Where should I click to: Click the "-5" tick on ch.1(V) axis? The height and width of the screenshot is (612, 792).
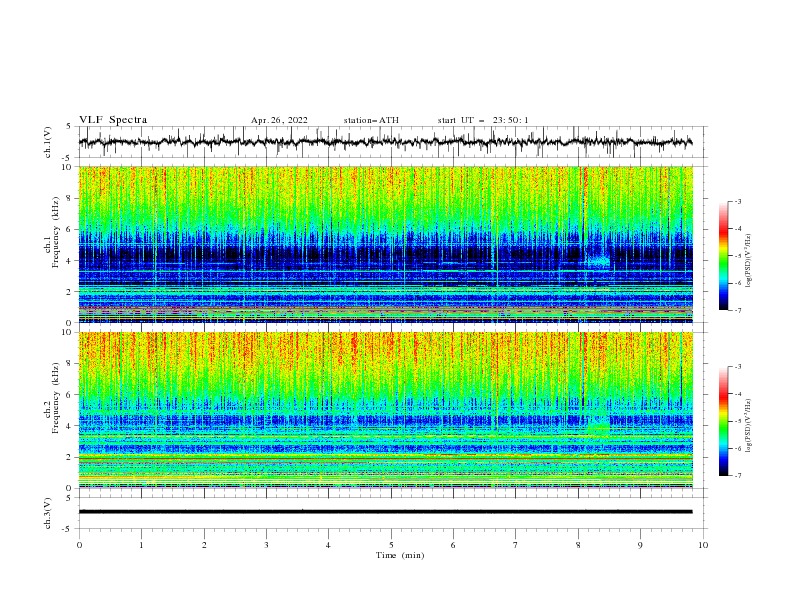click(68, 158)
